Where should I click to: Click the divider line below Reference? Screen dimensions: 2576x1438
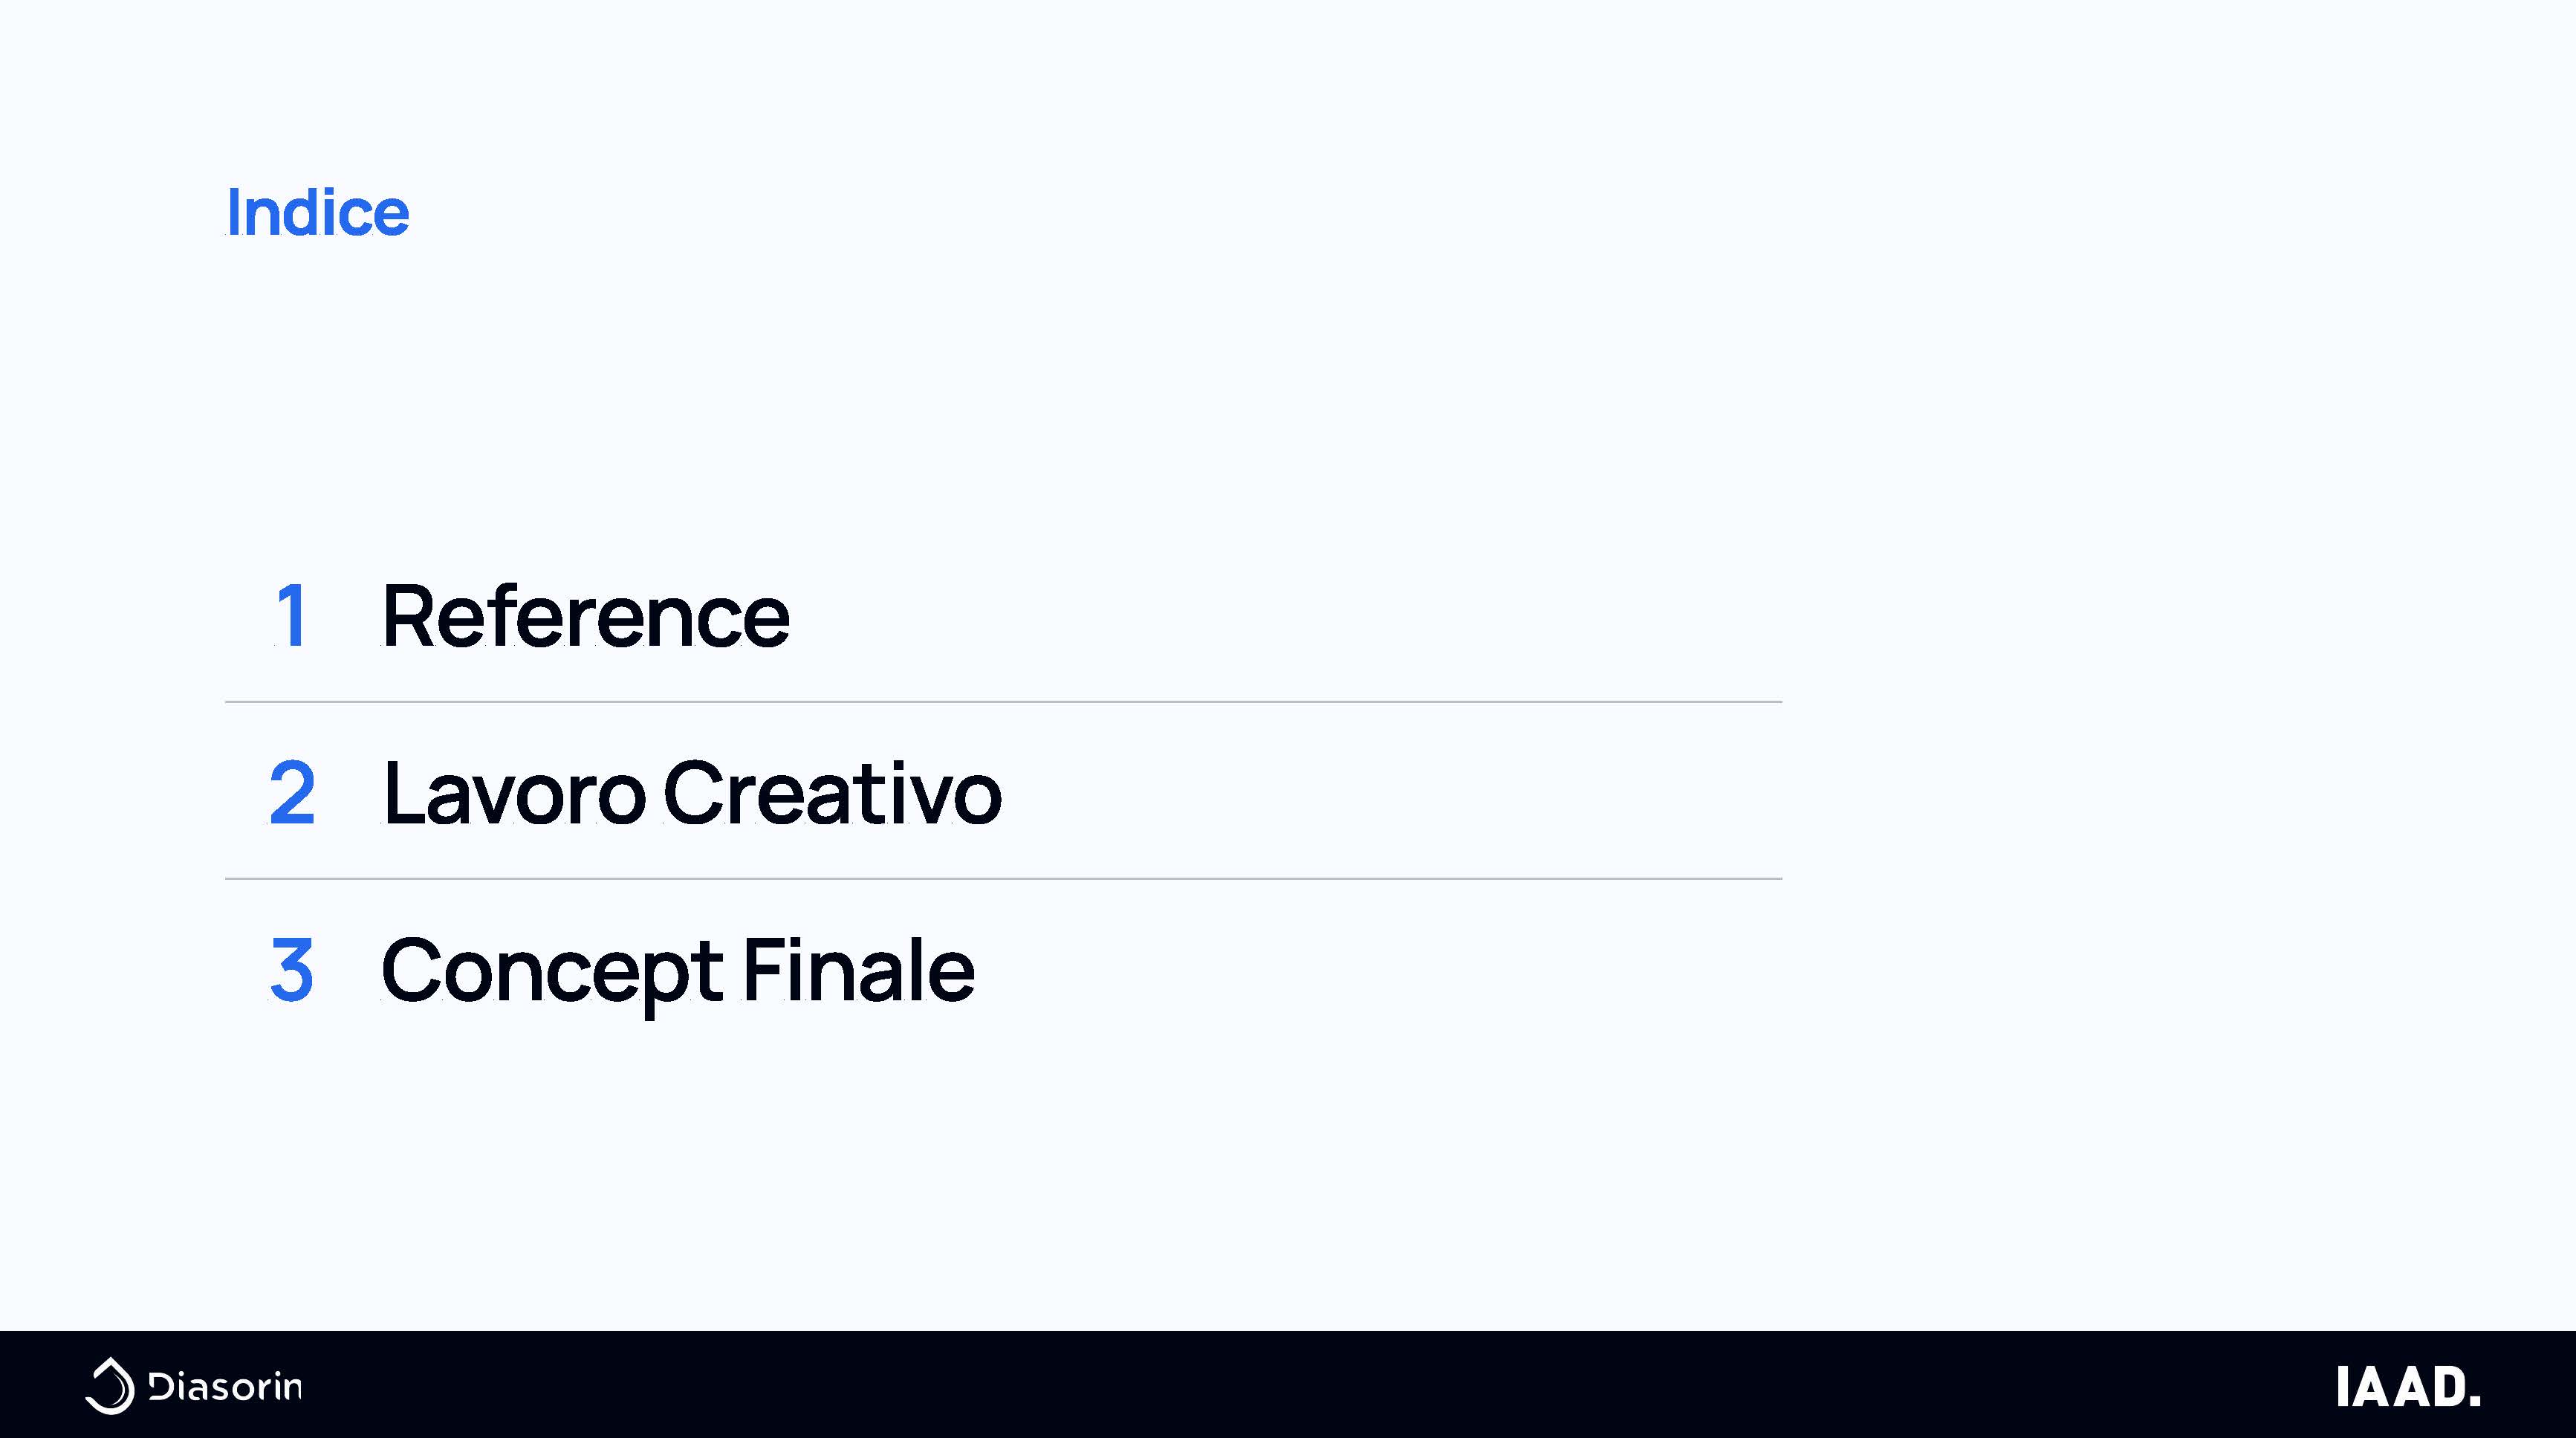tap(1003, 702)
